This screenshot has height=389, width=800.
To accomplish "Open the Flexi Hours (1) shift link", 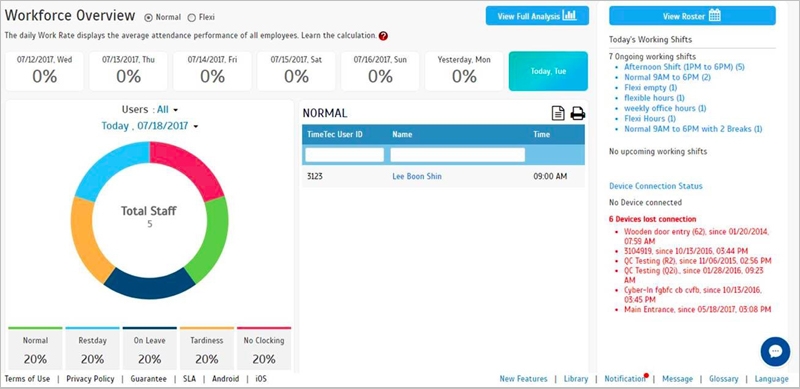I will tap(651, 118).
